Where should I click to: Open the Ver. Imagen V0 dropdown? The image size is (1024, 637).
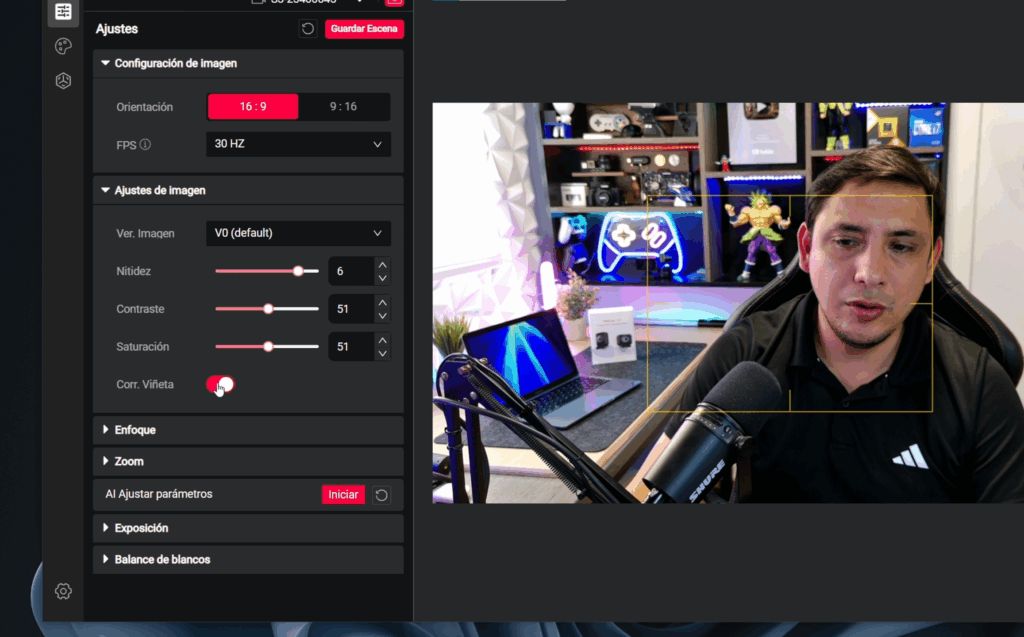pos(298,233)
